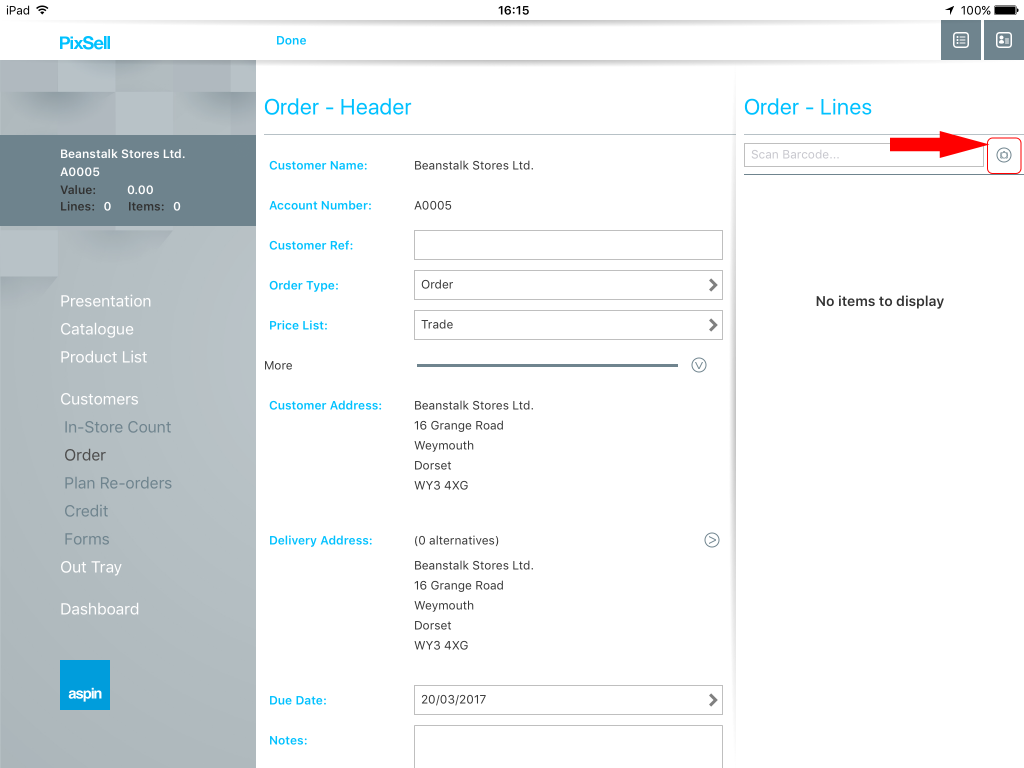Tap the 'No items to display' message
This screenshot has width=1024, height=768.
point(880,301)
